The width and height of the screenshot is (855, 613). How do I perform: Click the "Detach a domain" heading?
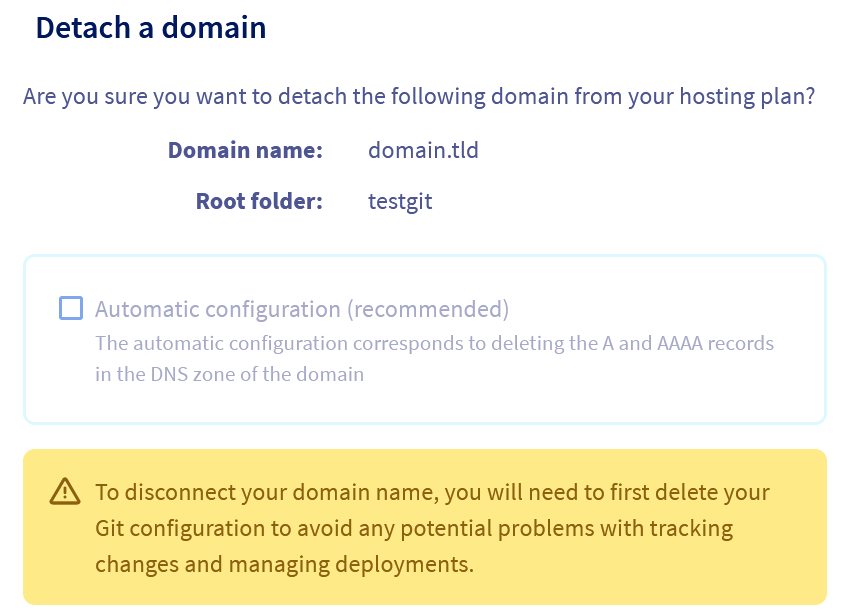(x=151, y=27)
